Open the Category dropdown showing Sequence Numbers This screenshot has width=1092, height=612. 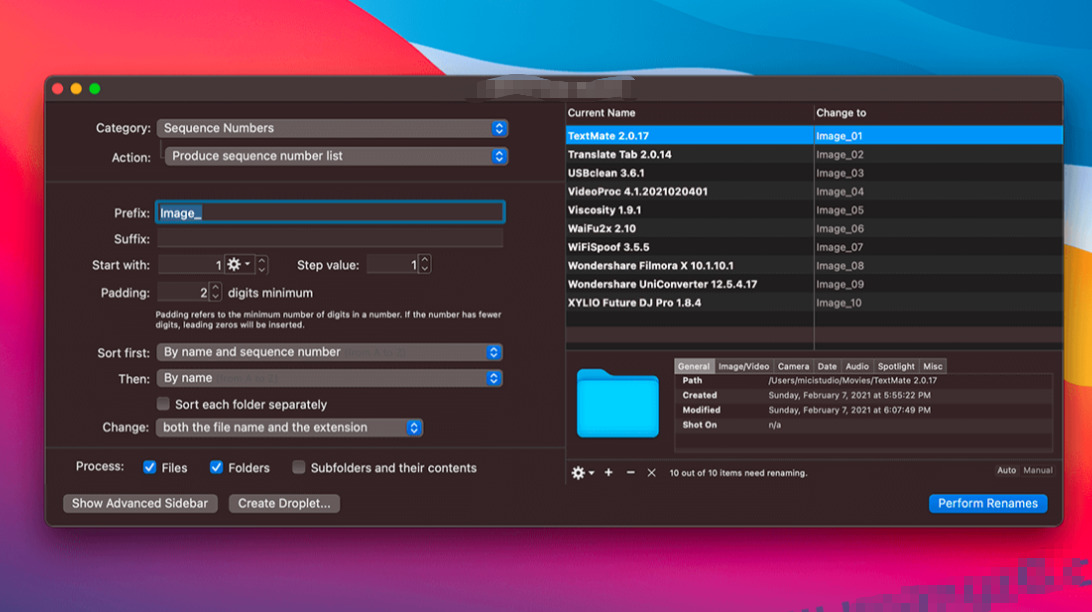coord(332,128)
